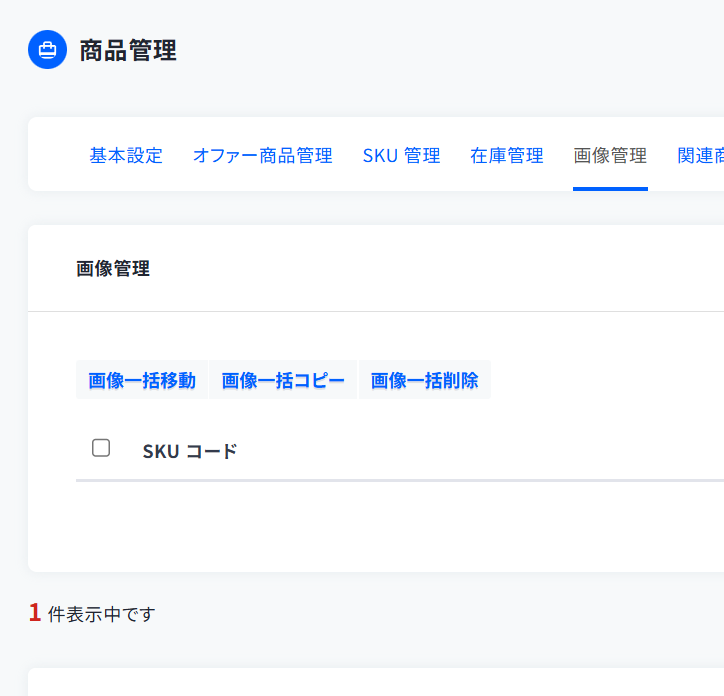Image resolution: width=724 pixels, height=696 pixels.
Task: Tick the select-all checkbox beside SKU コード
Action: pyautogui.click(x=101, y=448)
